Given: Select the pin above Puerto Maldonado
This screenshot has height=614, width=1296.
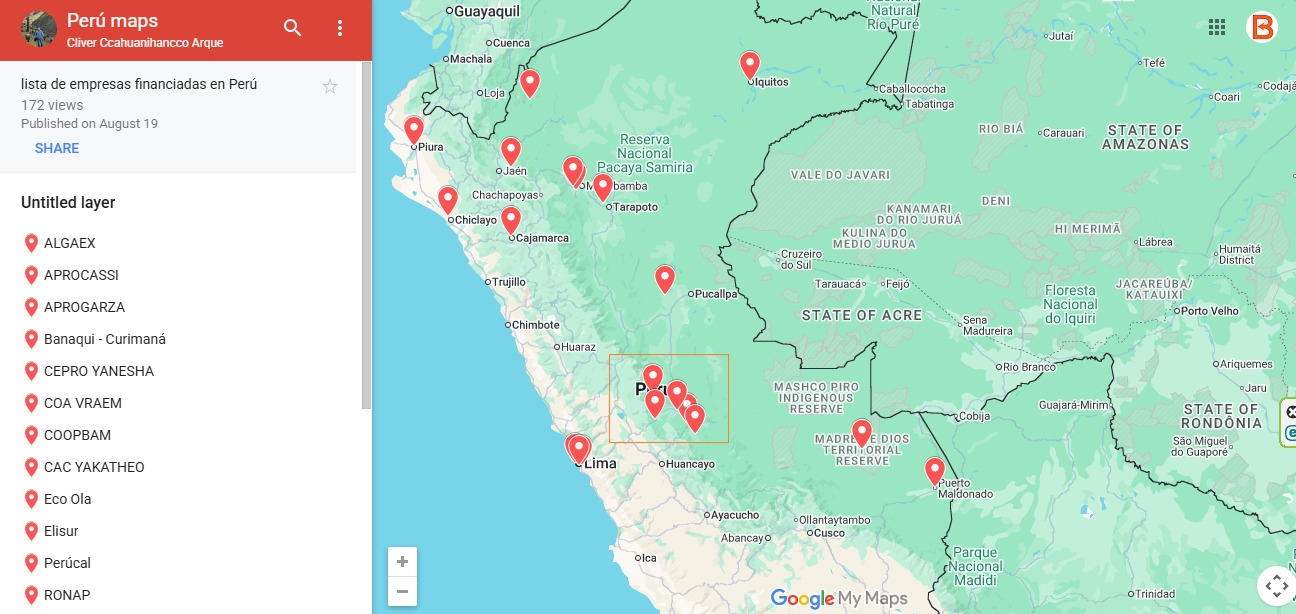Looking at the screenshot, I should tap(935, 470).
